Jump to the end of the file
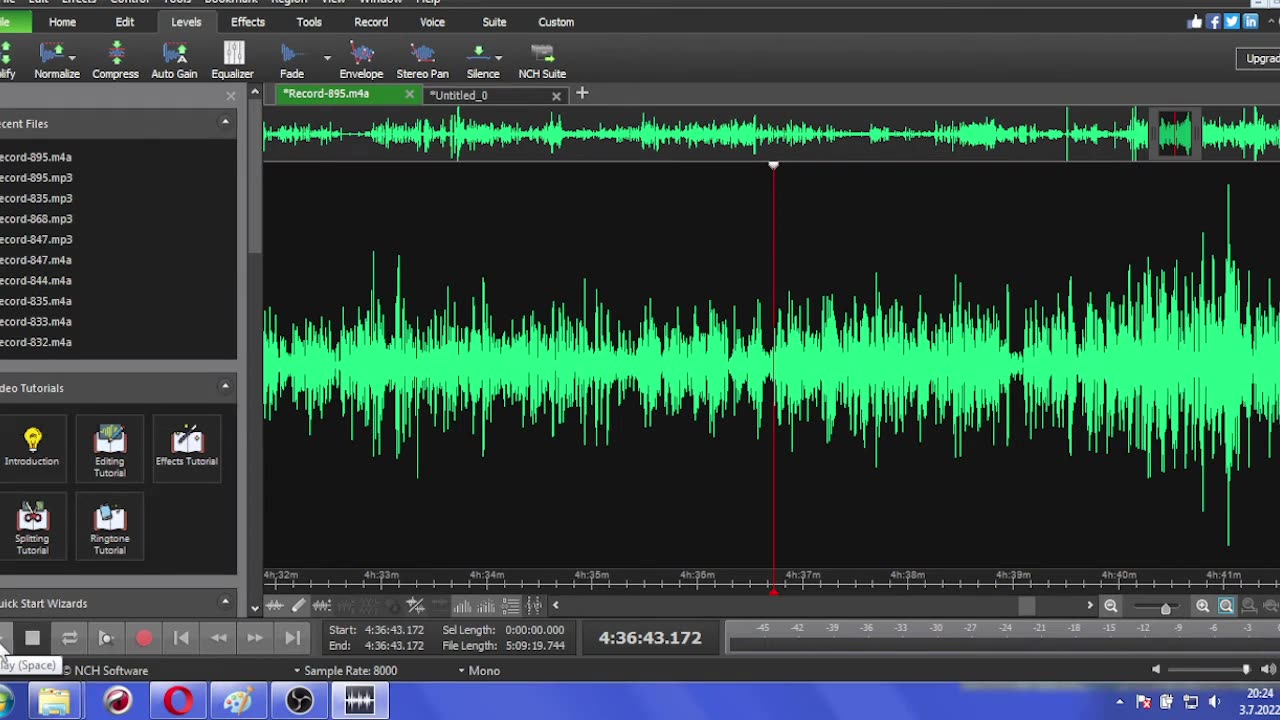The height and width of the screenshot is (720, 1280). 292,638
